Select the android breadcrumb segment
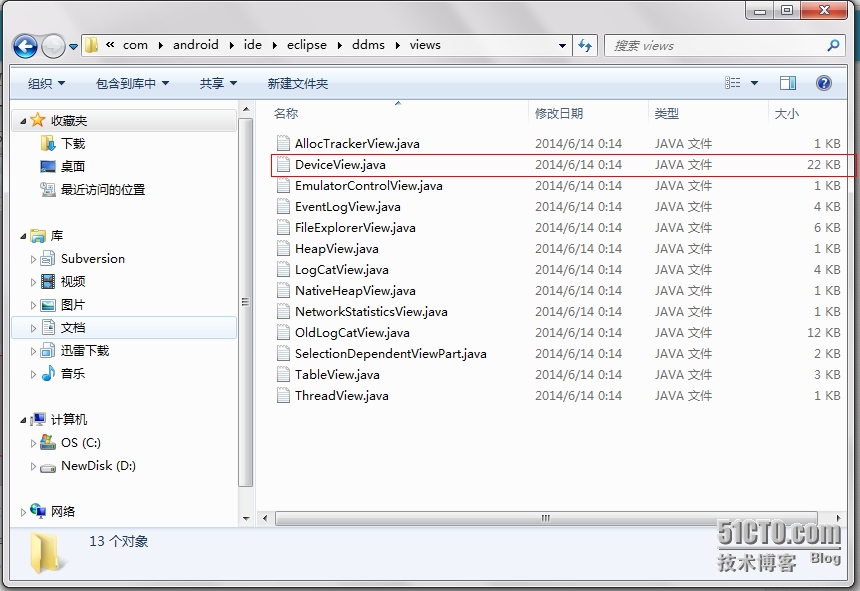The image size is (860, 591). pyautogui.click(x=195, y=45)
